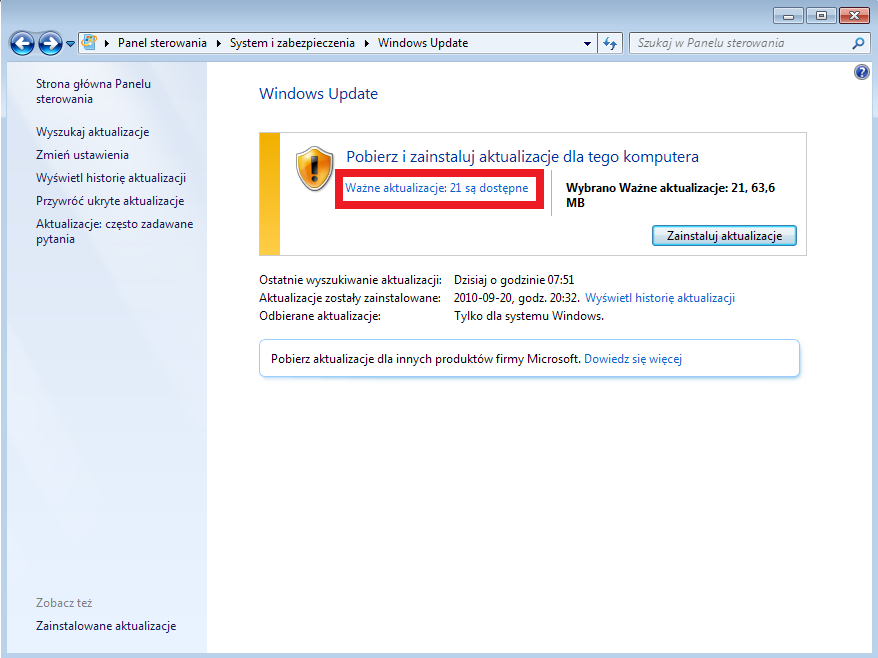Click the Control Panel icon in address bar
The width and height of the screenshot is (878, 658).
[x=88, y=43]
